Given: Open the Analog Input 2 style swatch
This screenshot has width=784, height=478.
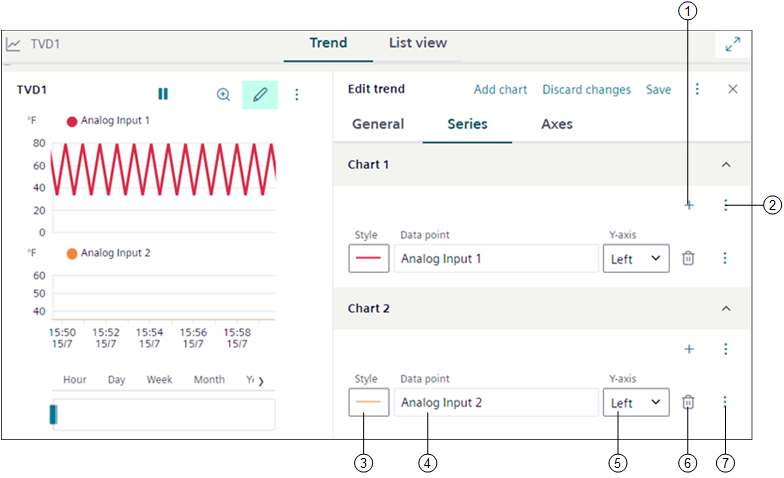Looking at the screenshot, I should pos(368,402).
